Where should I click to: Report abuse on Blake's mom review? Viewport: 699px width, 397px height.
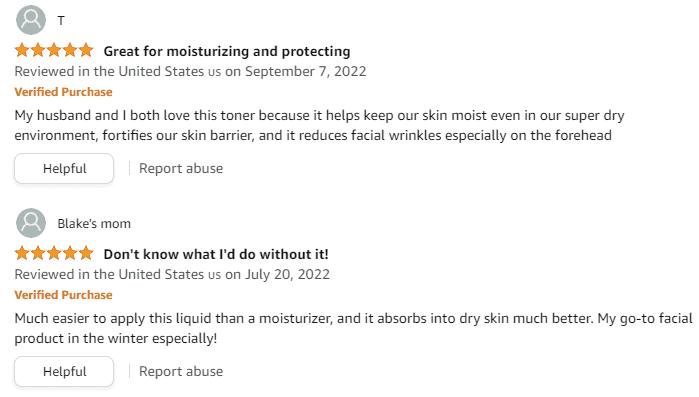point(181,371)
